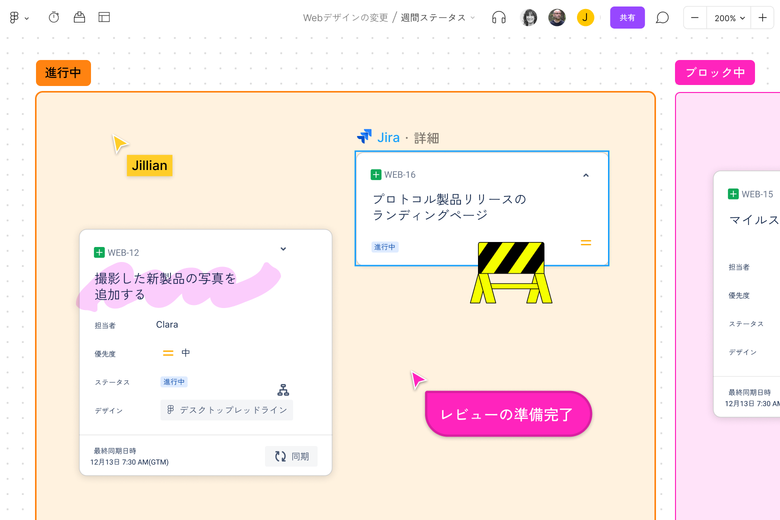The image size is (780, 520).
Task: Start audio conversation with headphones icon
Action: coord(498,18)
